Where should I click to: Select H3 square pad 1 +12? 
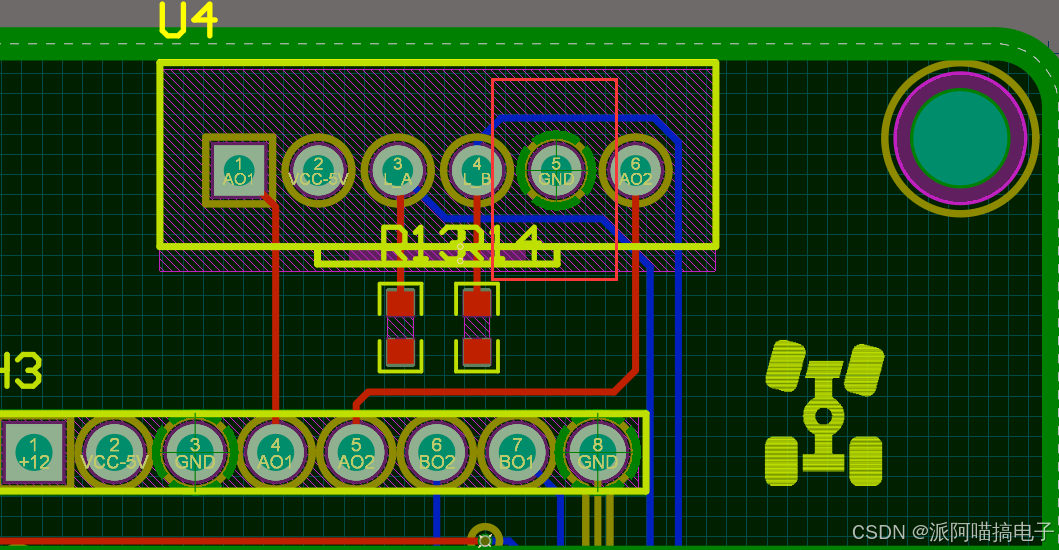[x=34, y=453]
